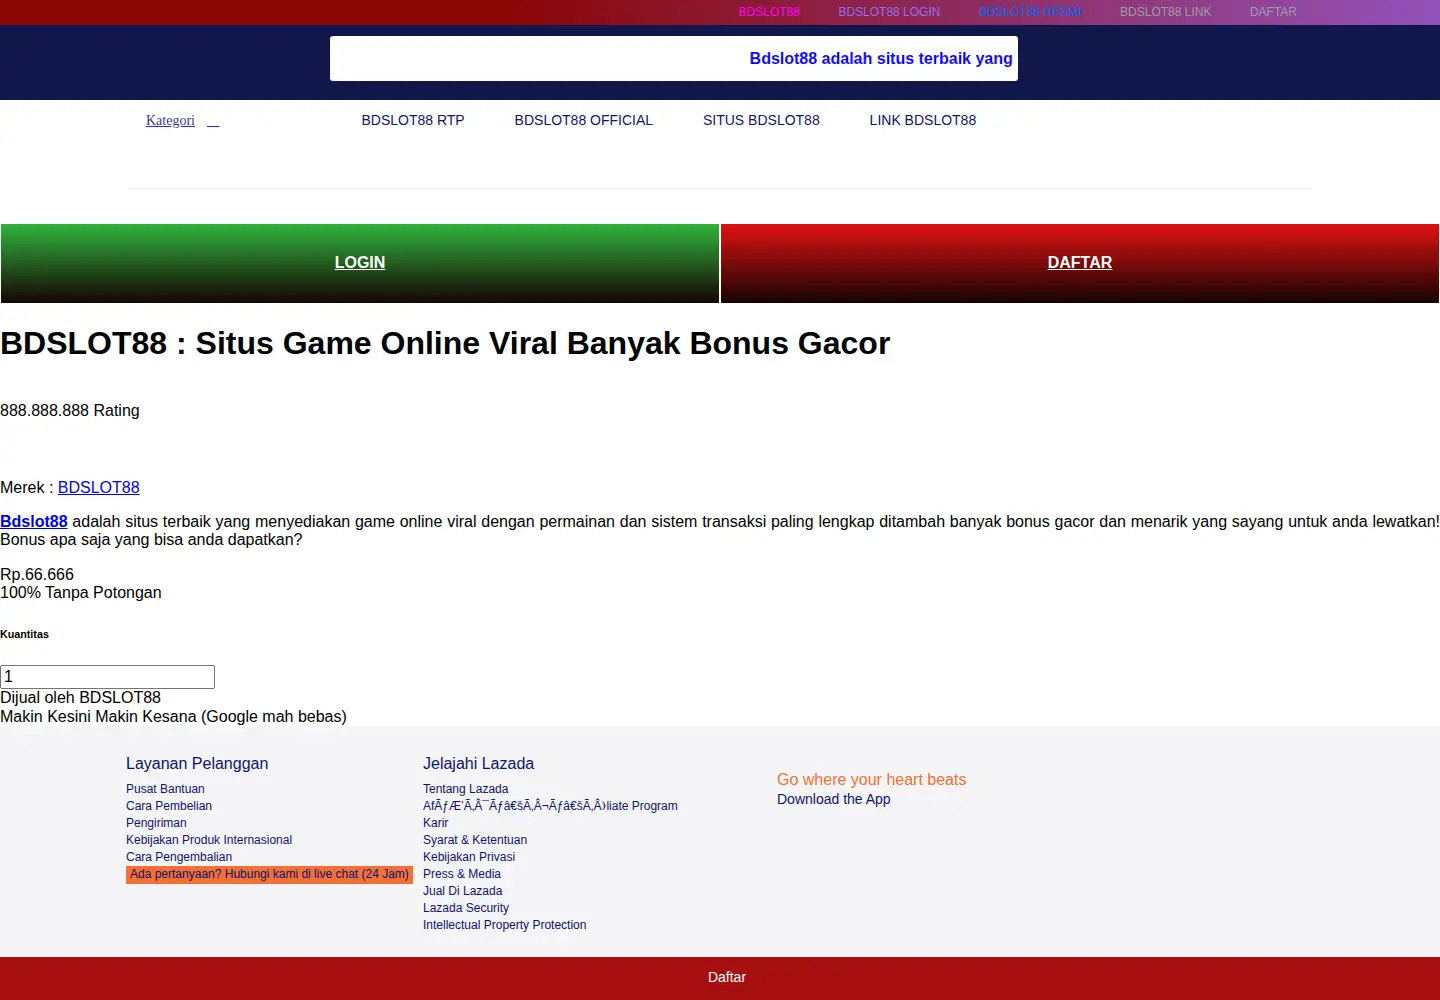Open Tentang Lazada in the footer
The height and width of the screenshot is (1000, 1440).
[465, 789]
